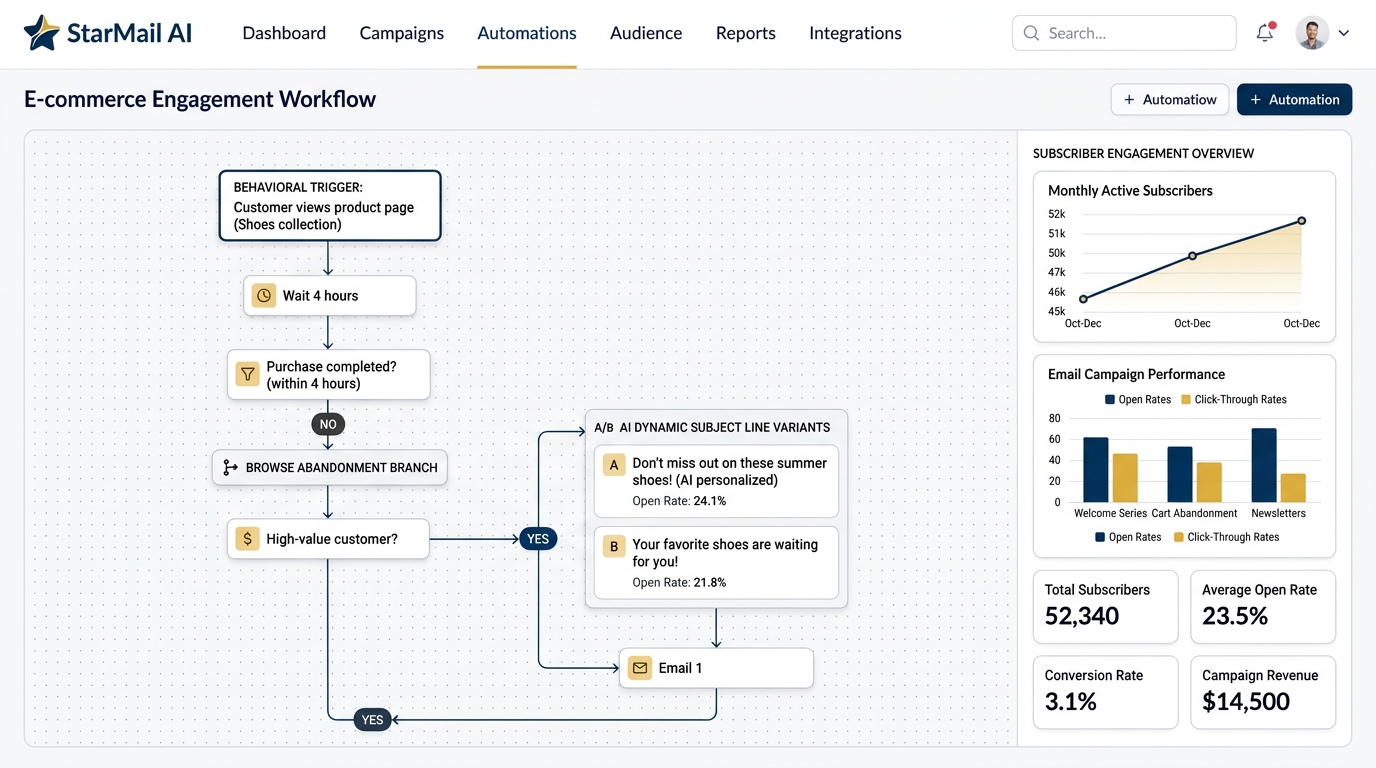This screenshot has width=1376, height=768.
Task: Open the Conversion Rate card
Action: point(1105,692)
